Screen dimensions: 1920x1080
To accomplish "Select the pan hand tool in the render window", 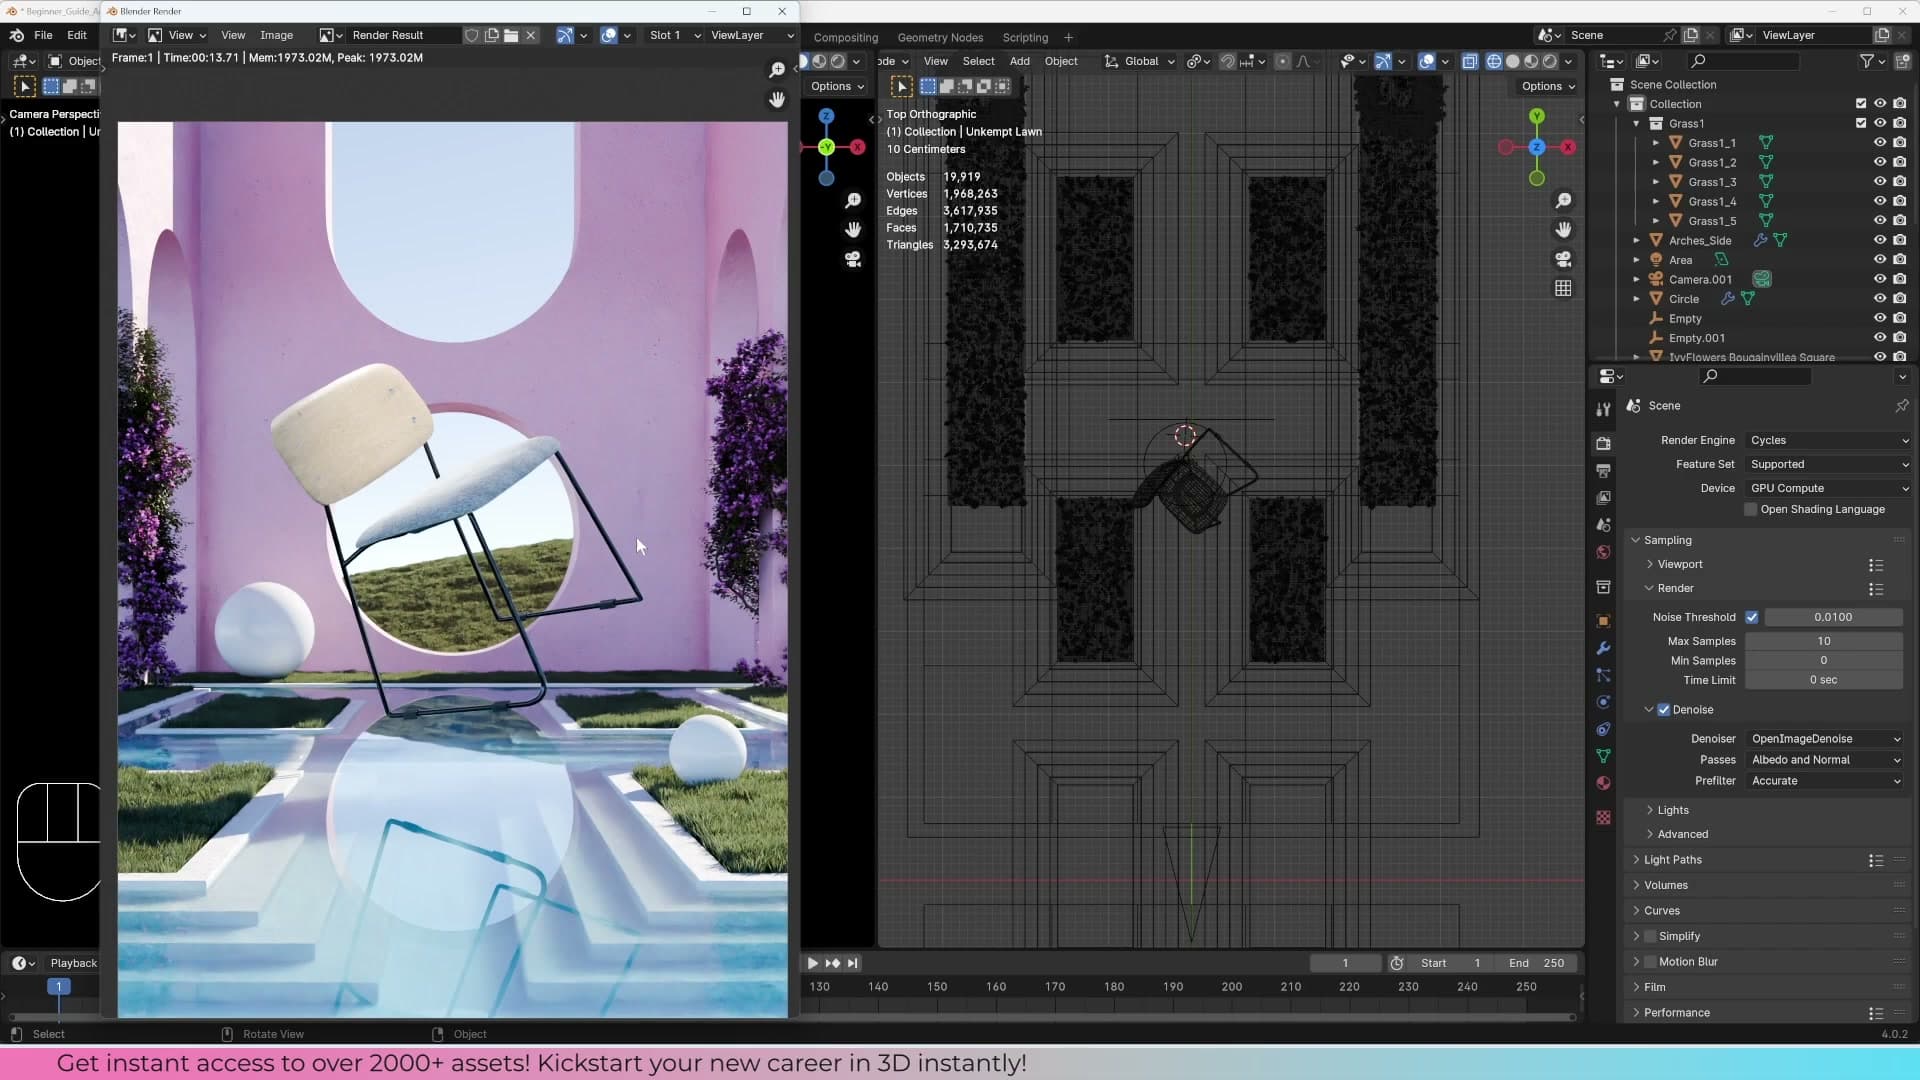I will (x=777, y=100).
